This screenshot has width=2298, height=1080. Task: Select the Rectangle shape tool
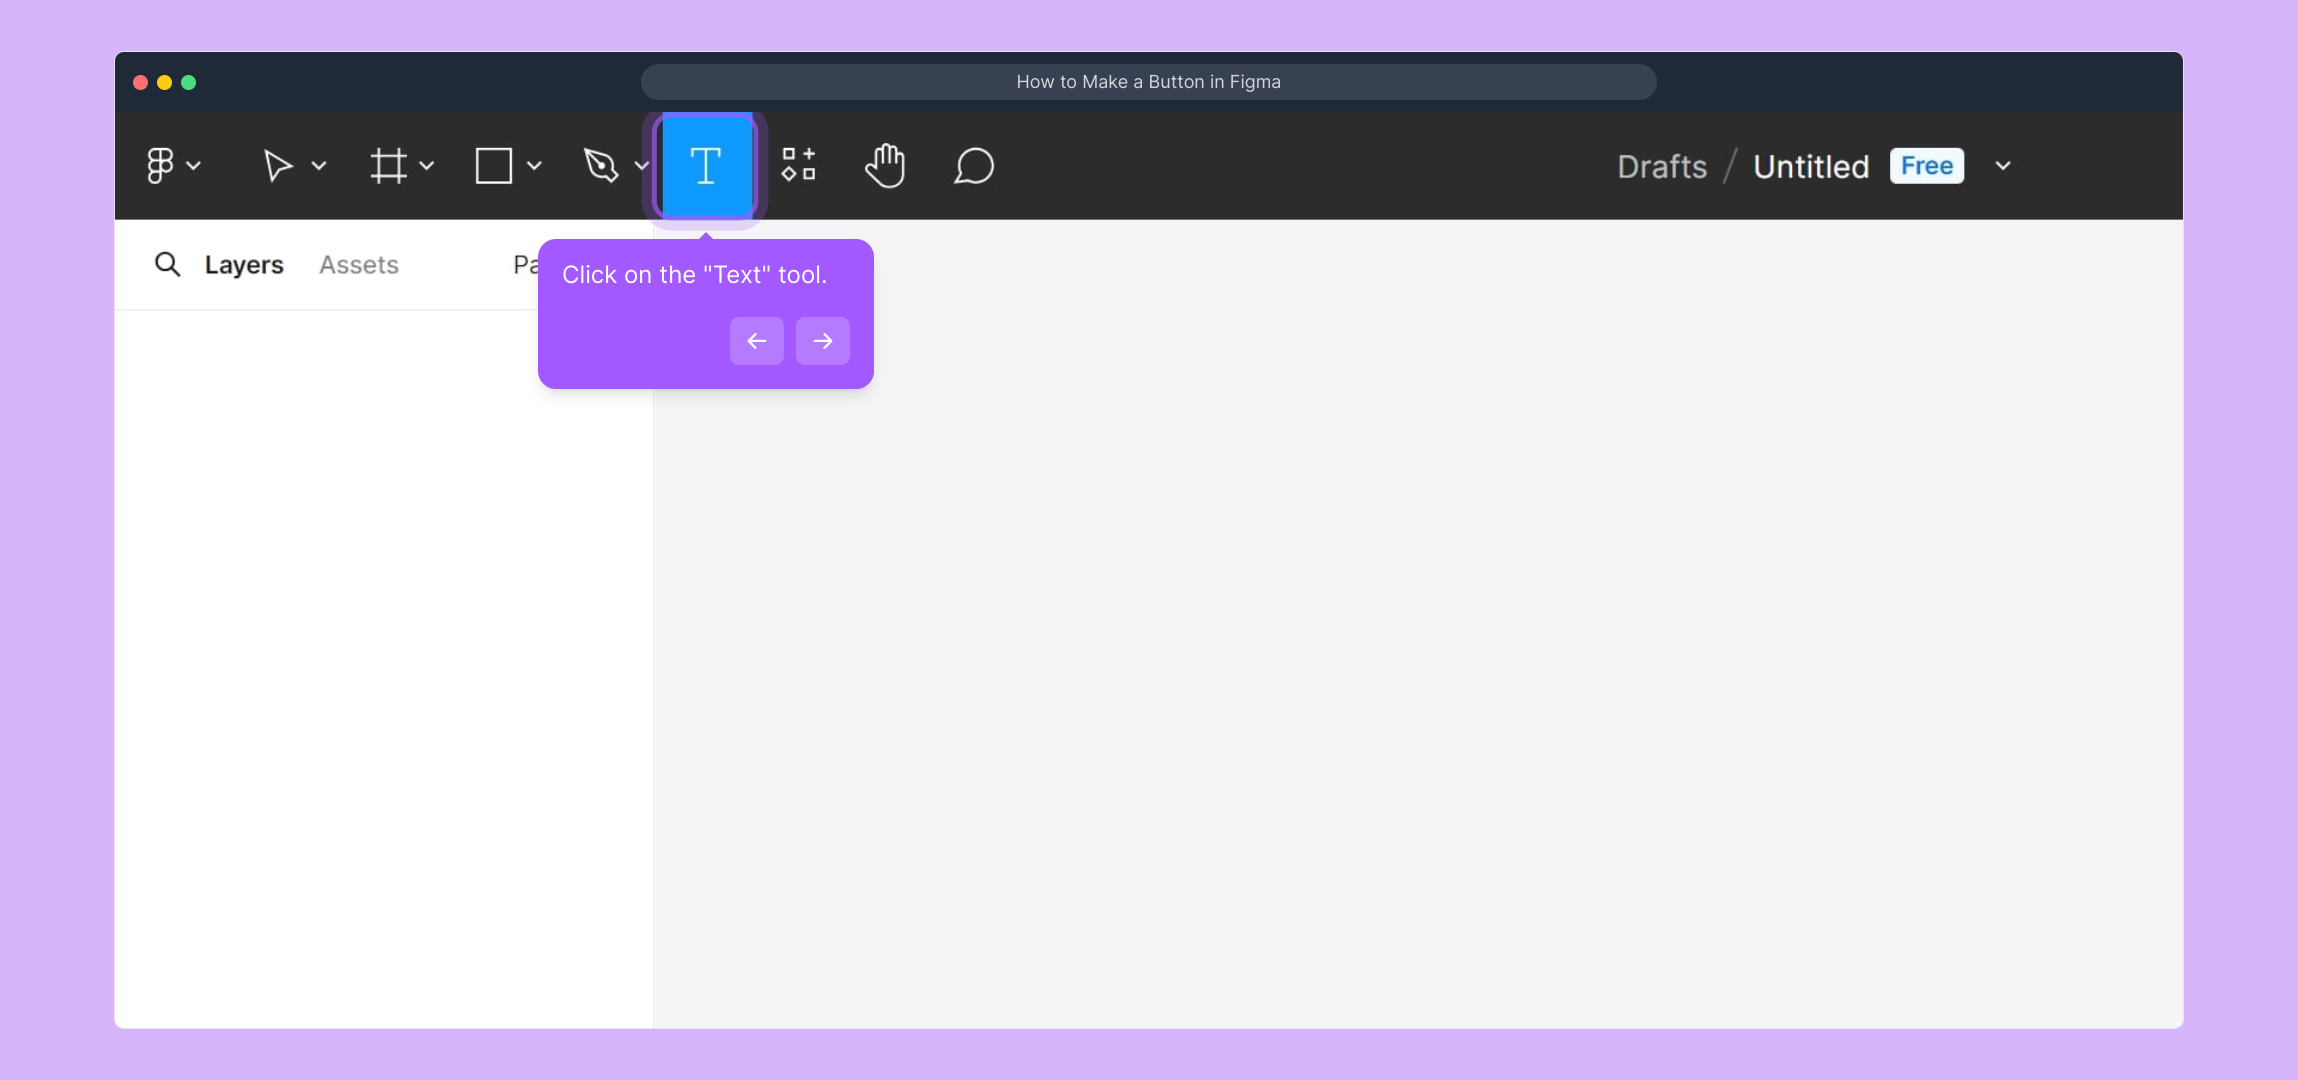[x=494, y=166]
